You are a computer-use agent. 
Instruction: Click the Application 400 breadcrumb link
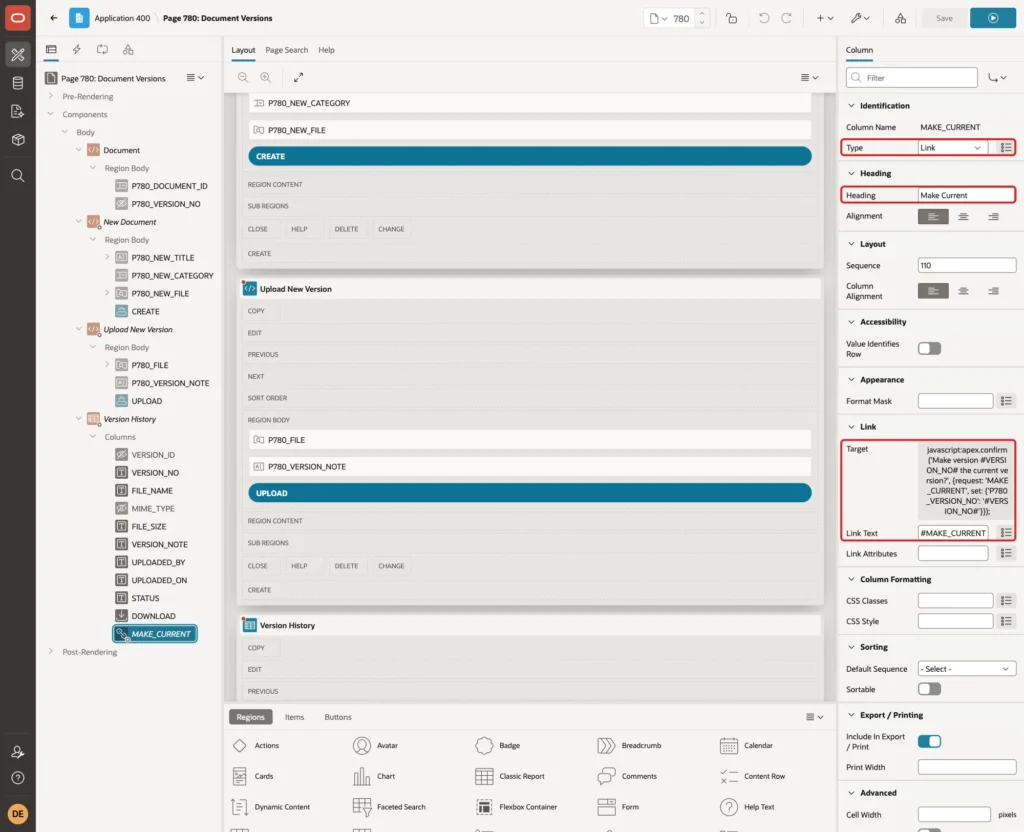(122, 18)
